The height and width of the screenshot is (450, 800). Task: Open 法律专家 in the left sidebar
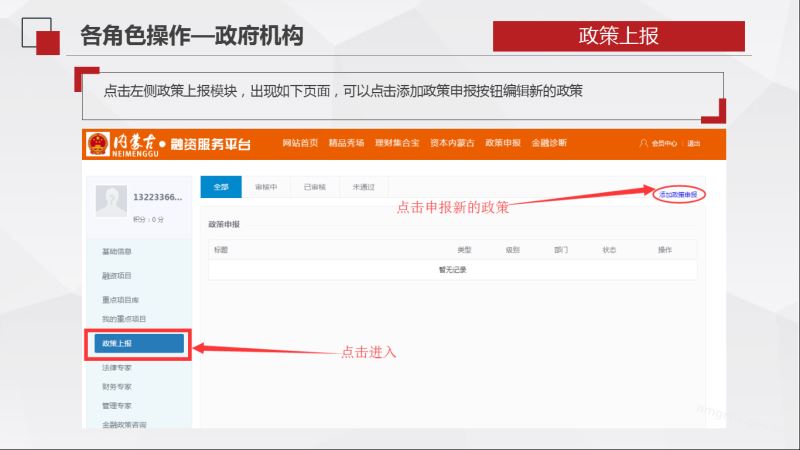117,369
